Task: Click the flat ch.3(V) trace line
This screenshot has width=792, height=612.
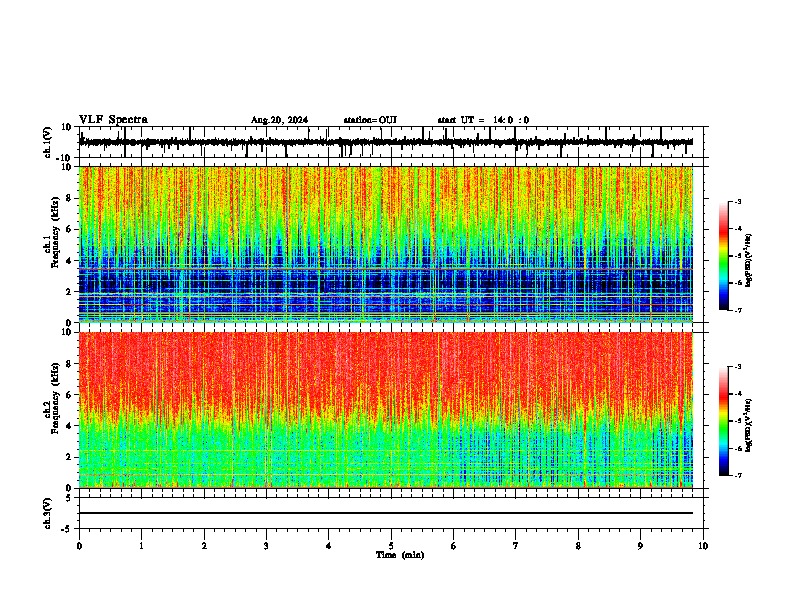Action: [386, 513]
